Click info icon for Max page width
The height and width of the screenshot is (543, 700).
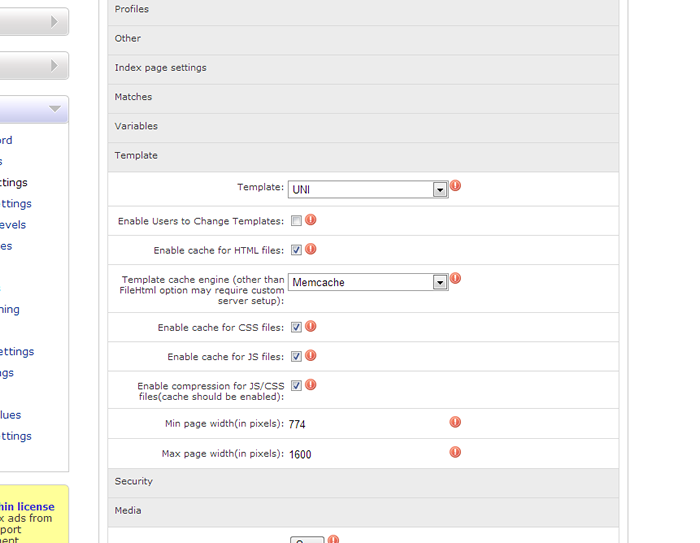pos(455,452)
